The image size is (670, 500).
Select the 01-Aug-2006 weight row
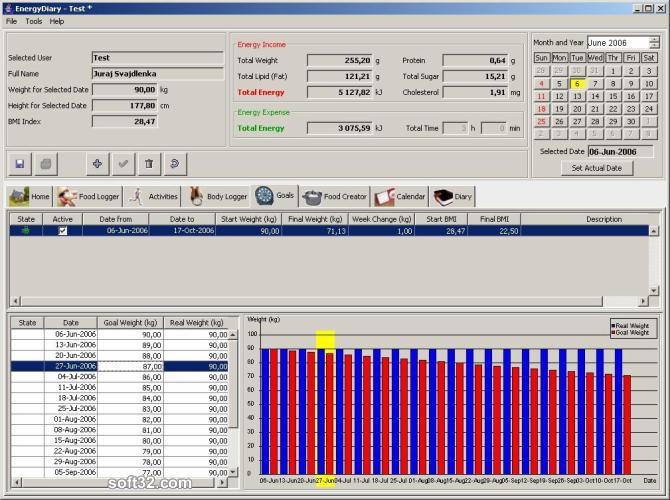120,419
